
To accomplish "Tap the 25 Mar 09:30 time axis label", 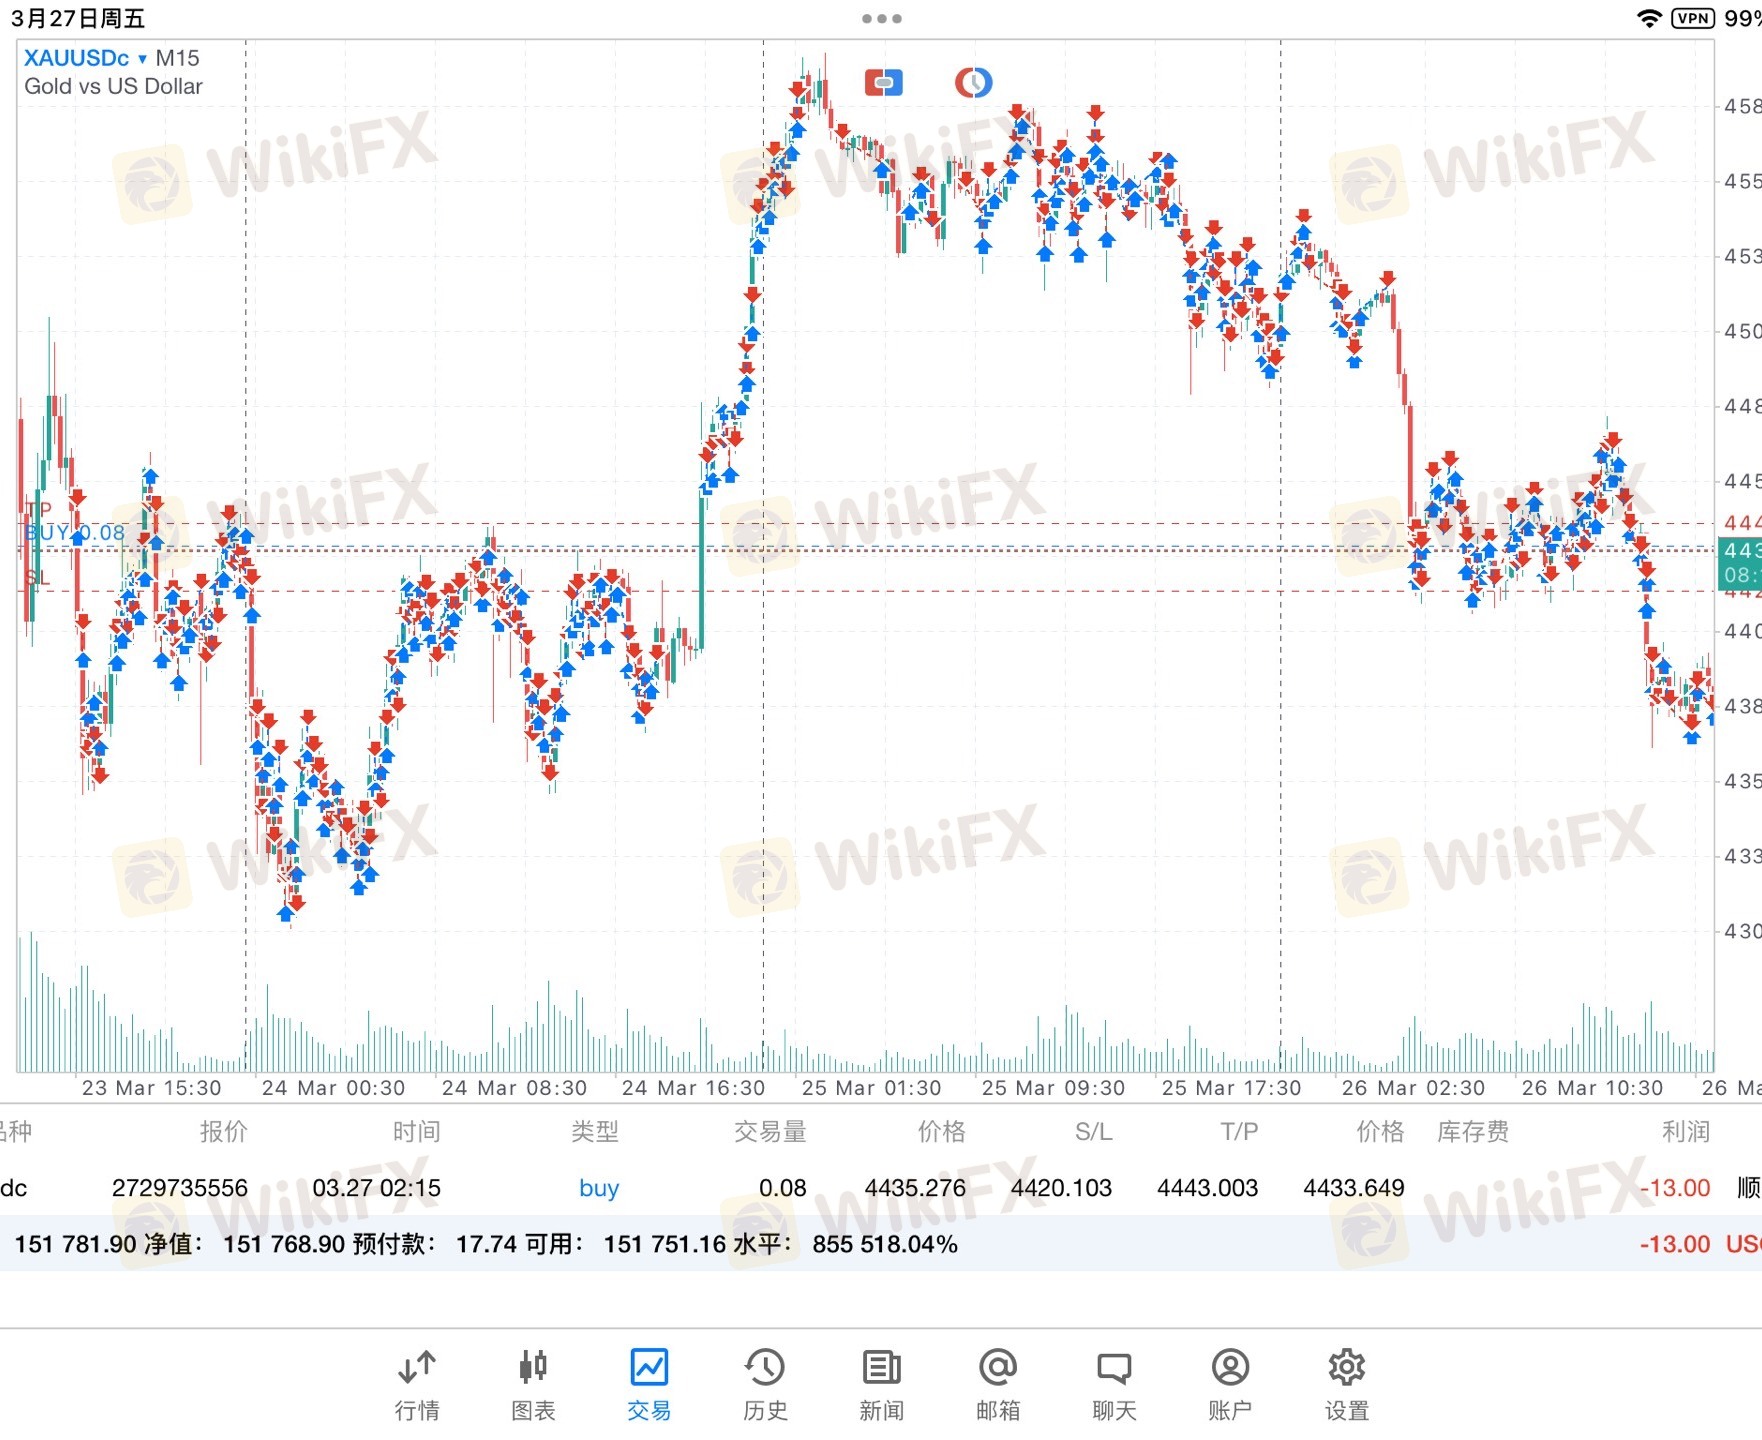I will 1053,1088.
